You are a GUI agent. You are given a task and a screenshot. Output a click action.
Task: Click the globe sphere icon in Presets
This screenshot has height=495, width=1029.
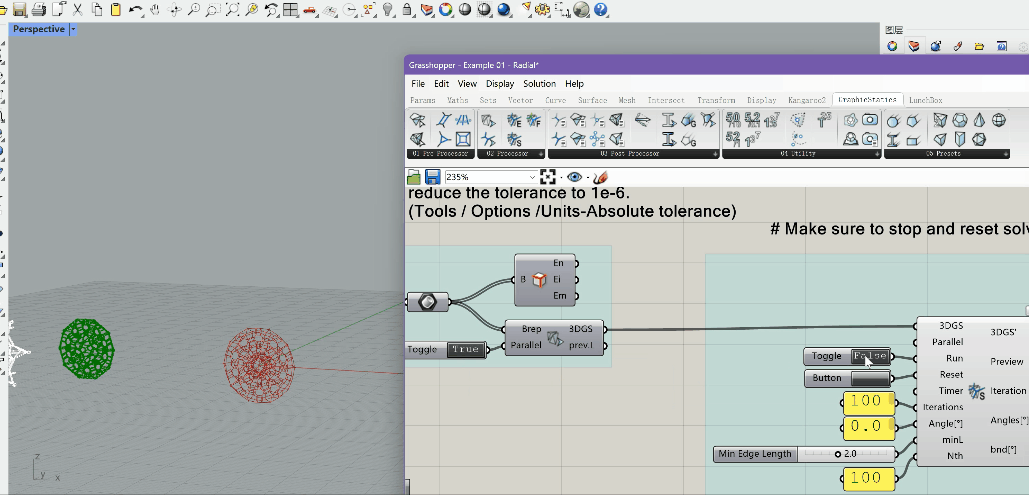pyautogui.click(x=999, y=120)
